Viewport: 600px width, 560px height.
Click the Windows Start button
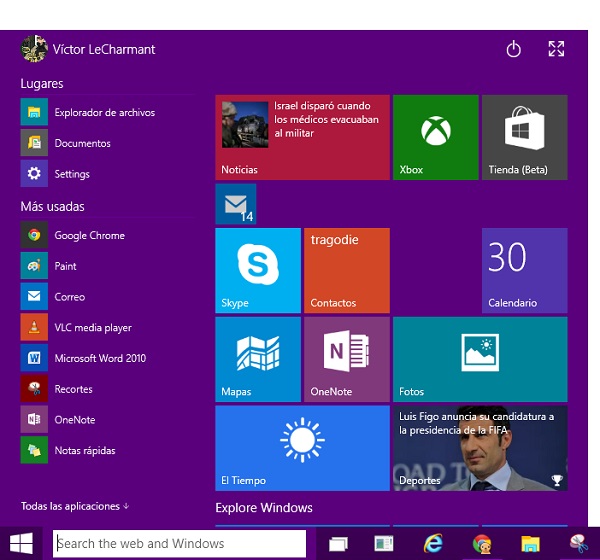tap(21, 543)
